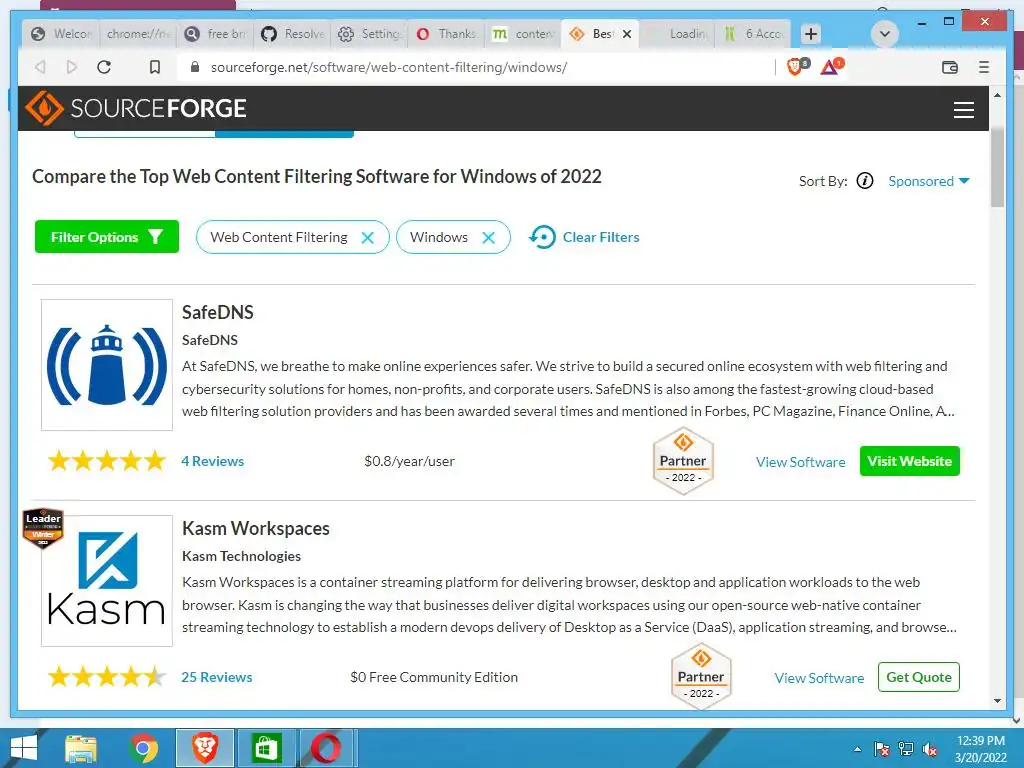
Task: Close the active Best tab
Action: point(627,34)
